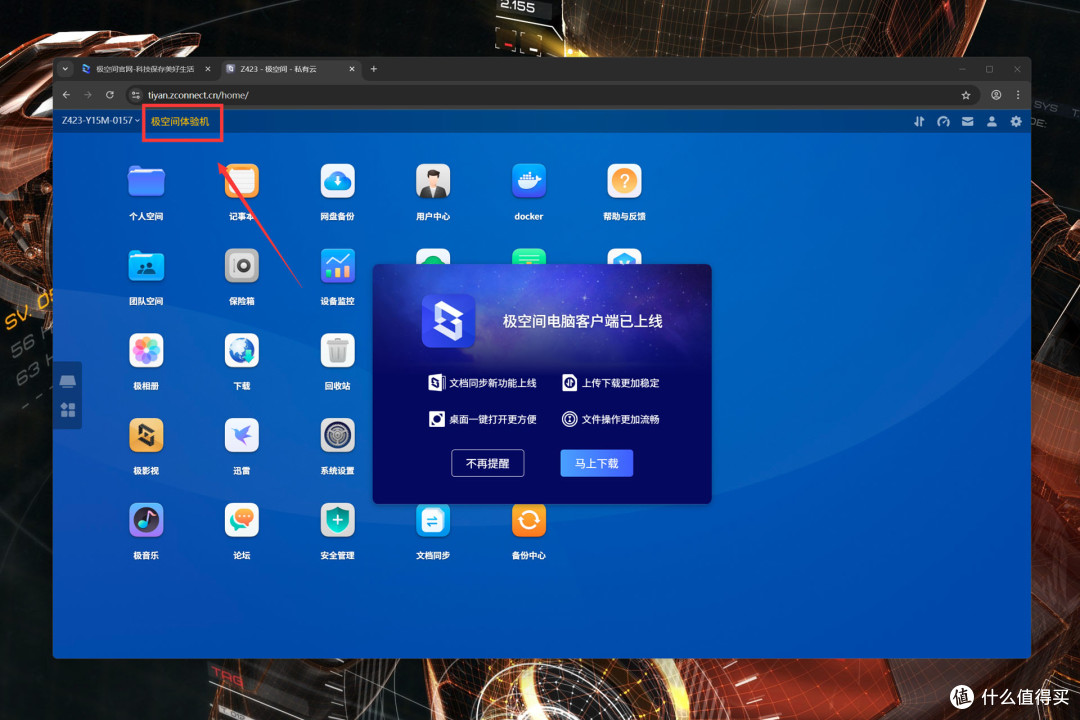Launch the docker app
The height and width of the screenshot is (720, 1080).
coord(528,181)
